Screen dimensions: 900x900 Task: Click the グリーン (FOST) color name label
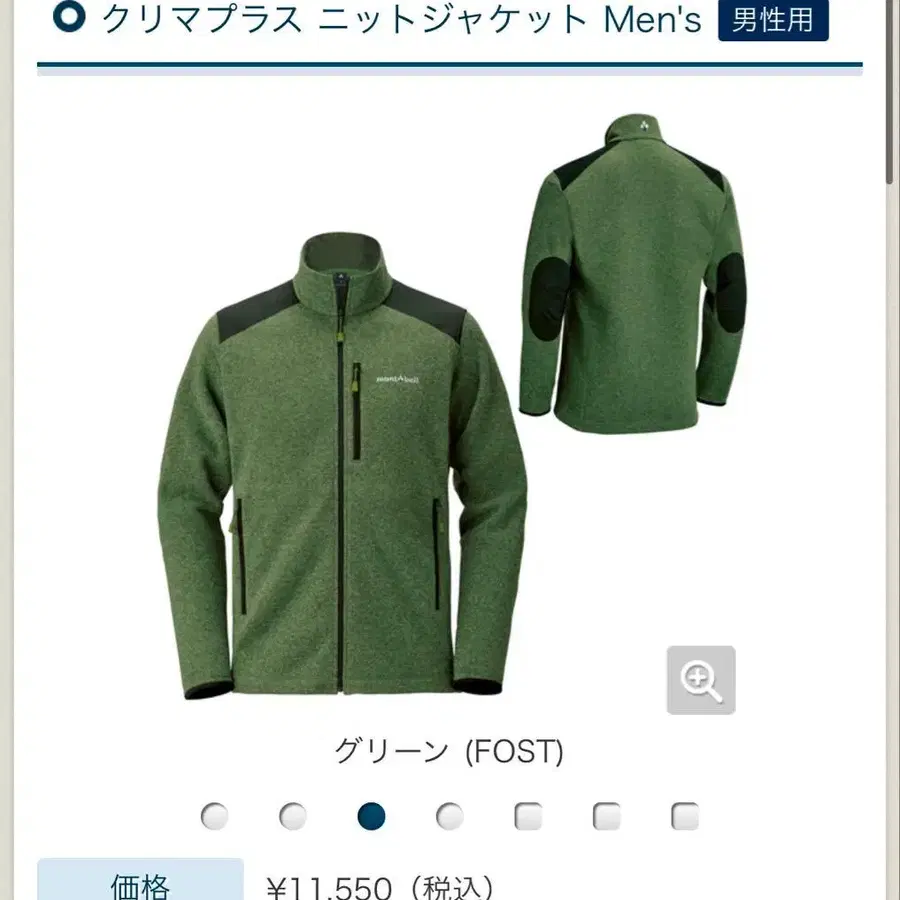pos(449,751)
